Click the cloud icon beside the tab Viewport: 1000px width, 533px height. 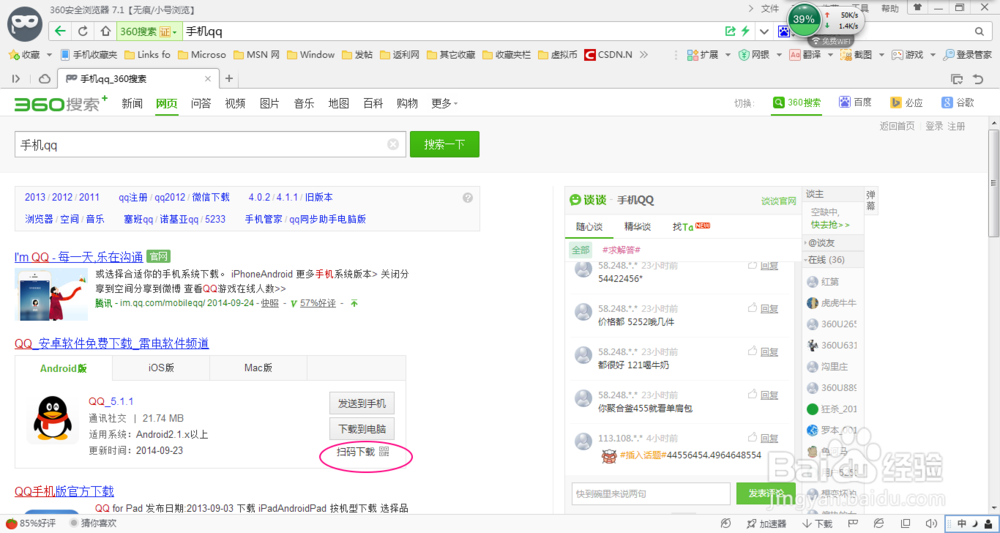tap(45, 79)
